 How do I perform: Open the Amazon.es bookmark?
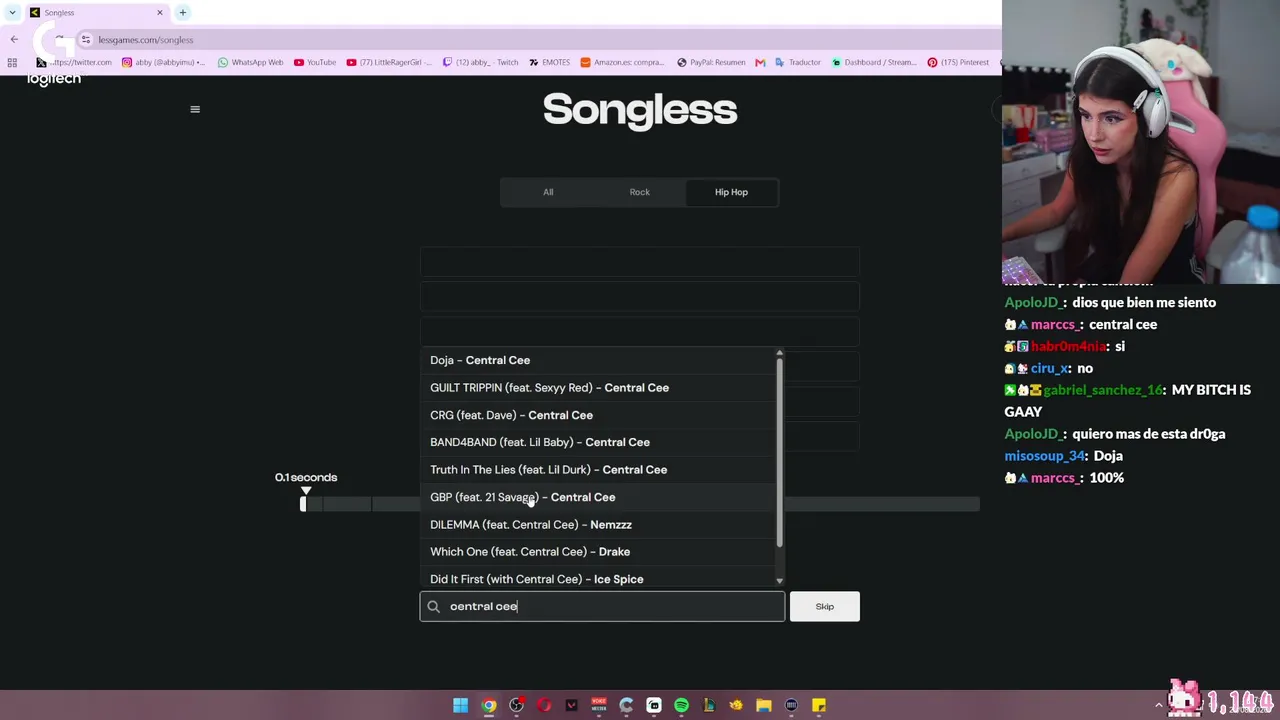click(x=622, y=62)
